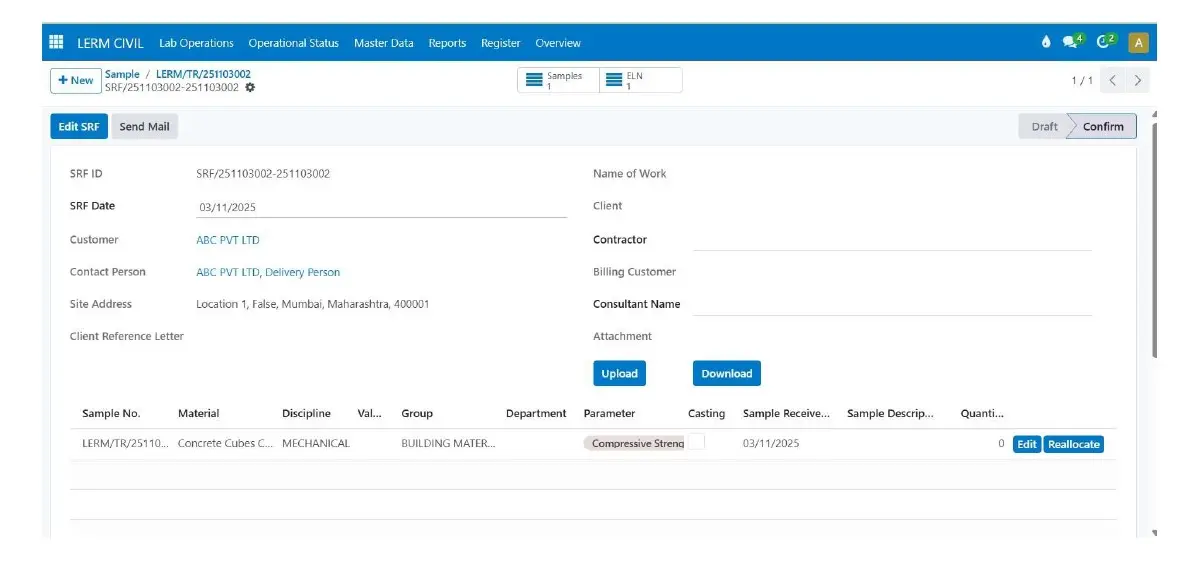Click the gear icon beside SRF record name
The image size is (1189, 567).
point(250,88)
